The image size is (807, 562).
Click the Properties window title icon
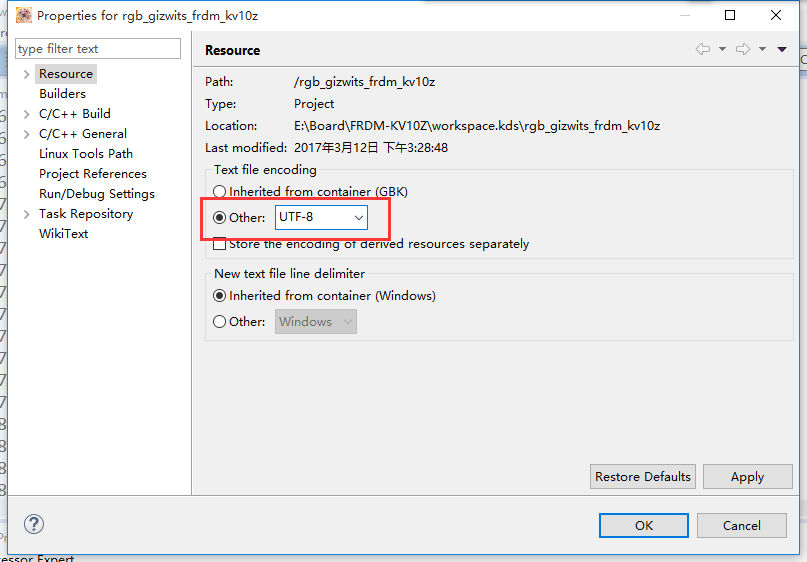[24, 15]
